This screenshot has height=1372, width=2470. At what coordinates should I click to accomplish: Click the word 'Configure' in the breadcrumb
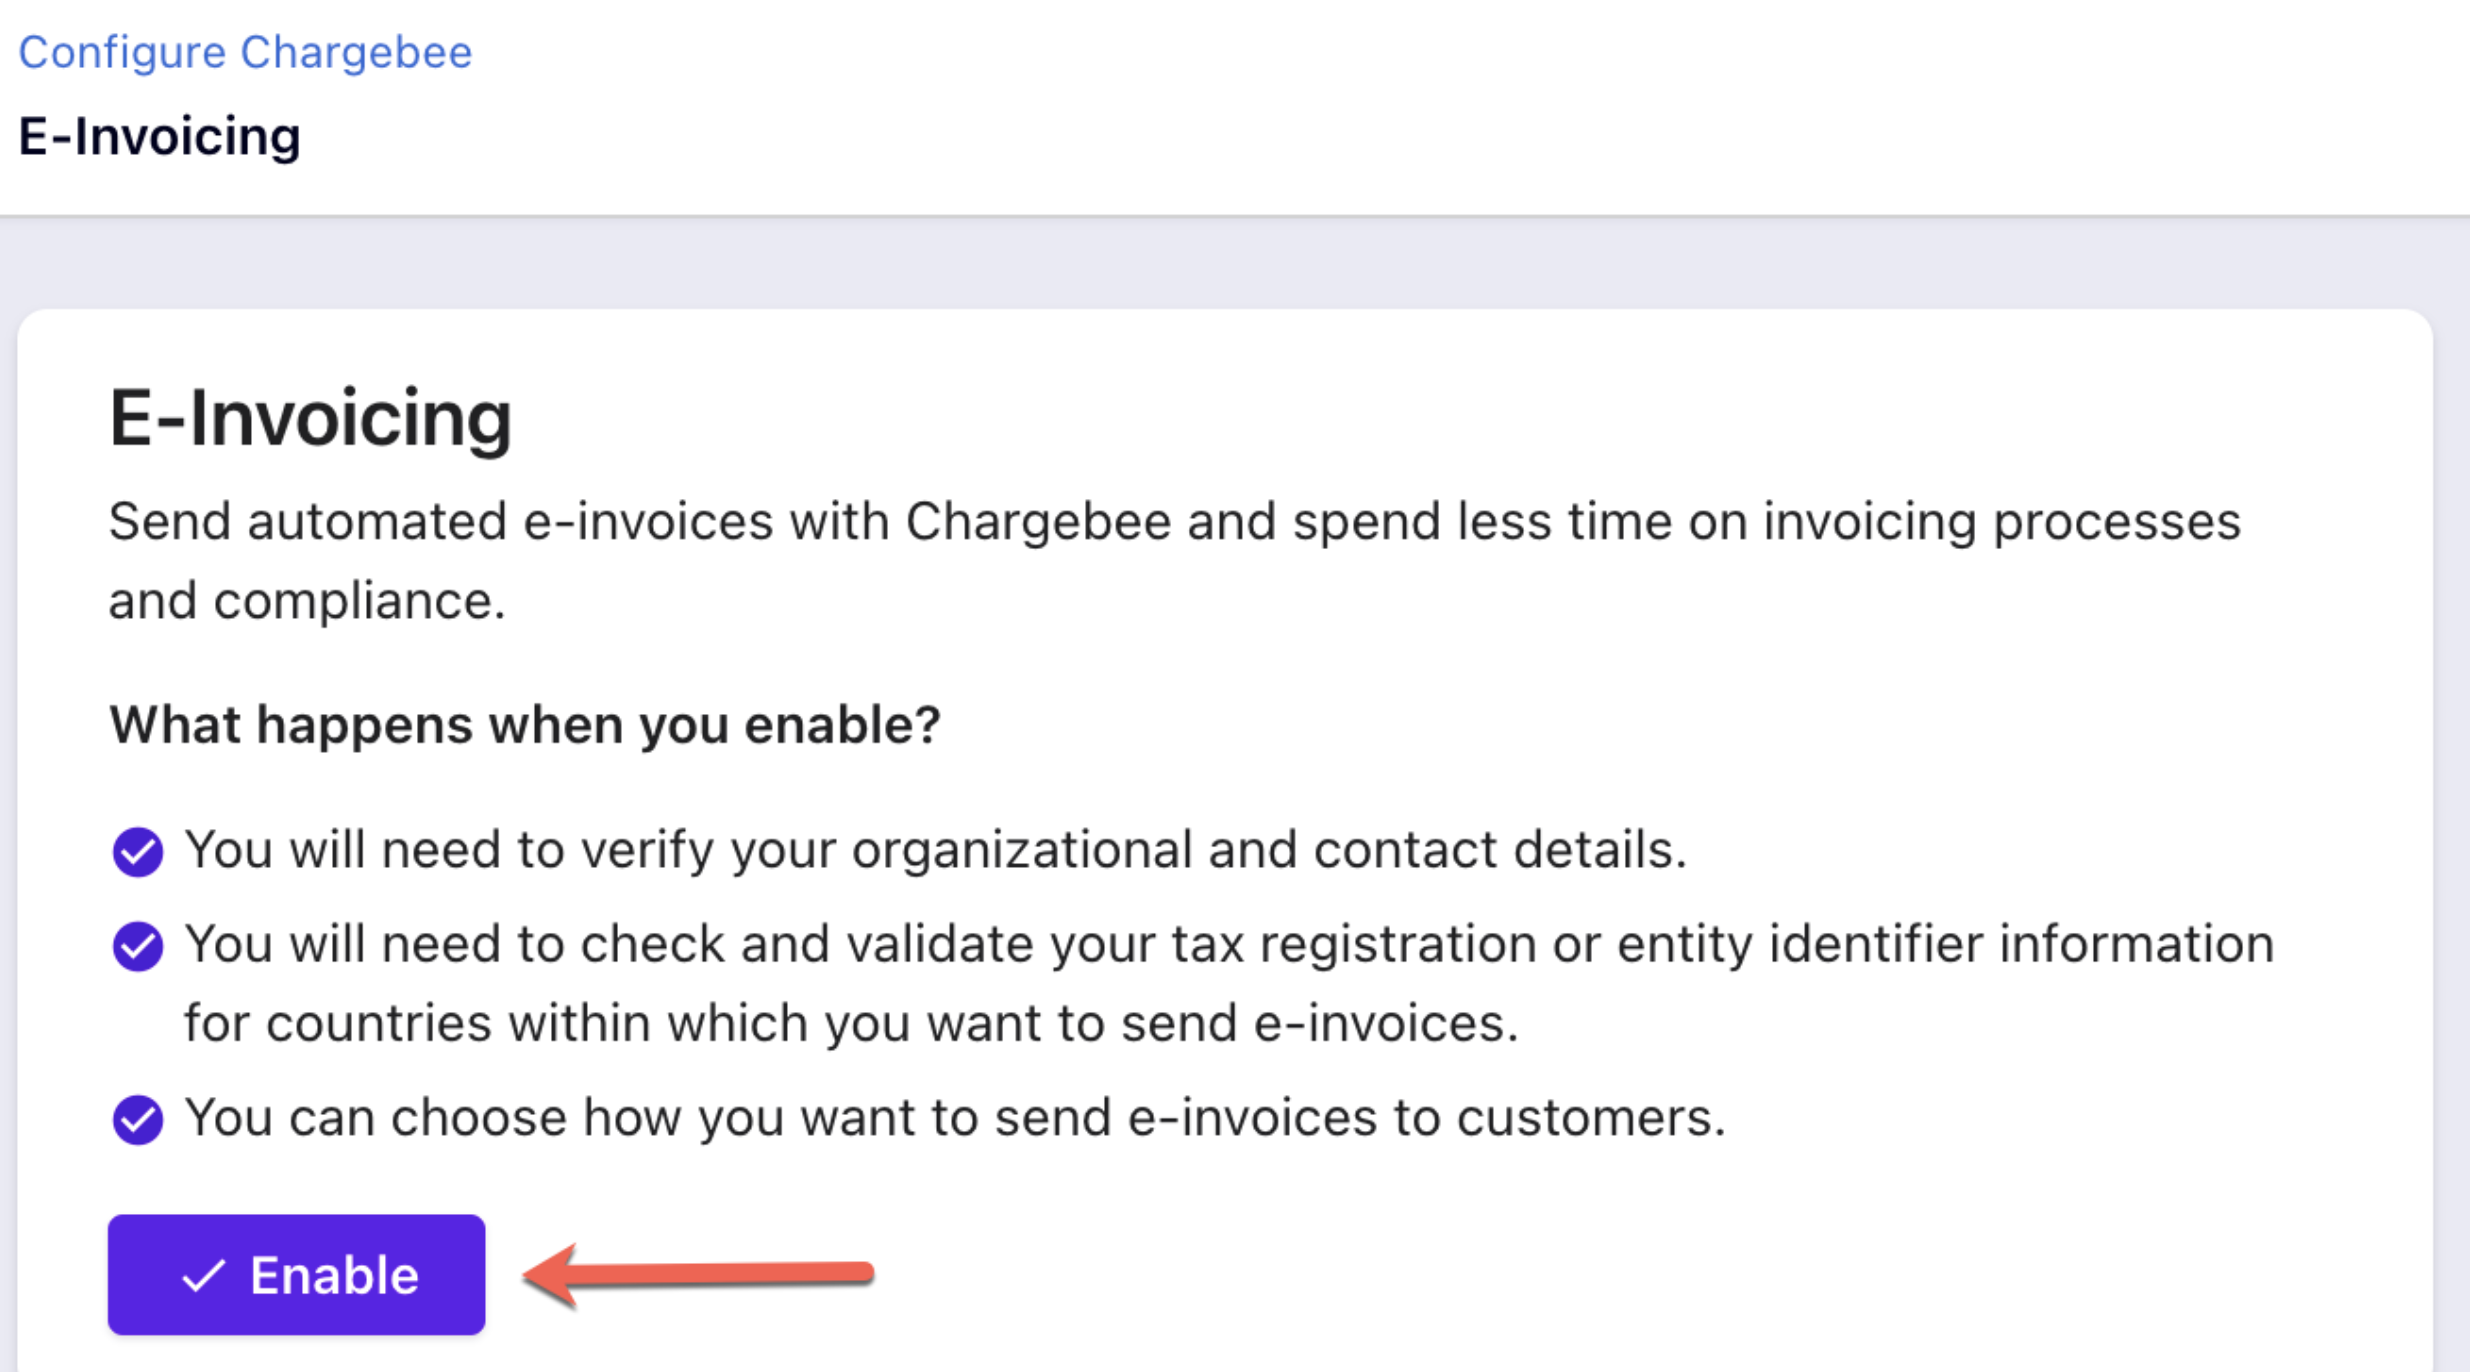(122, 52)
